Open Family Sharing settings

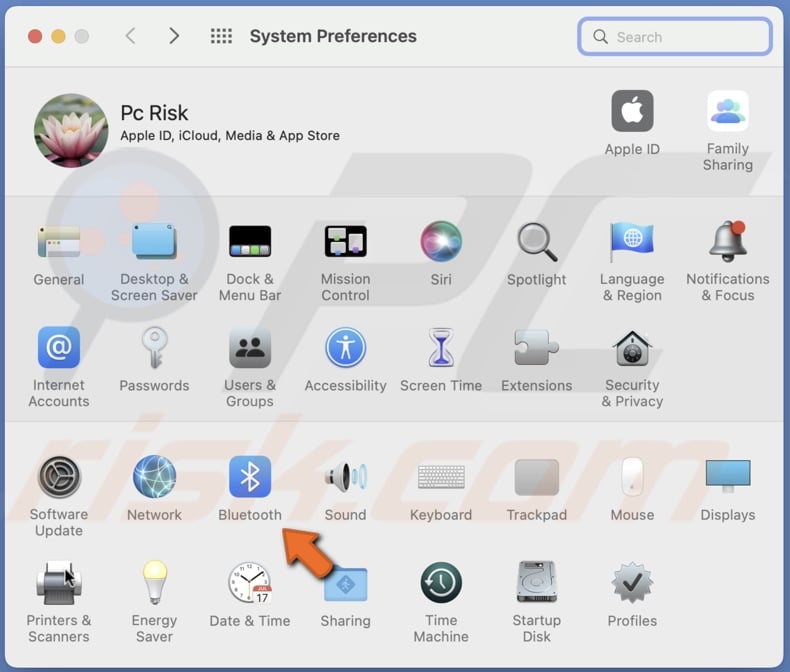[x=728, y=112]
